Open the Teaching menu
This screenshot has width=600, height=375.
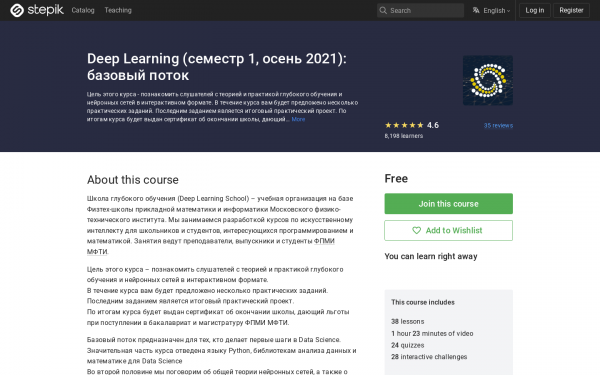pyautogui.click(x=118, y=10)
